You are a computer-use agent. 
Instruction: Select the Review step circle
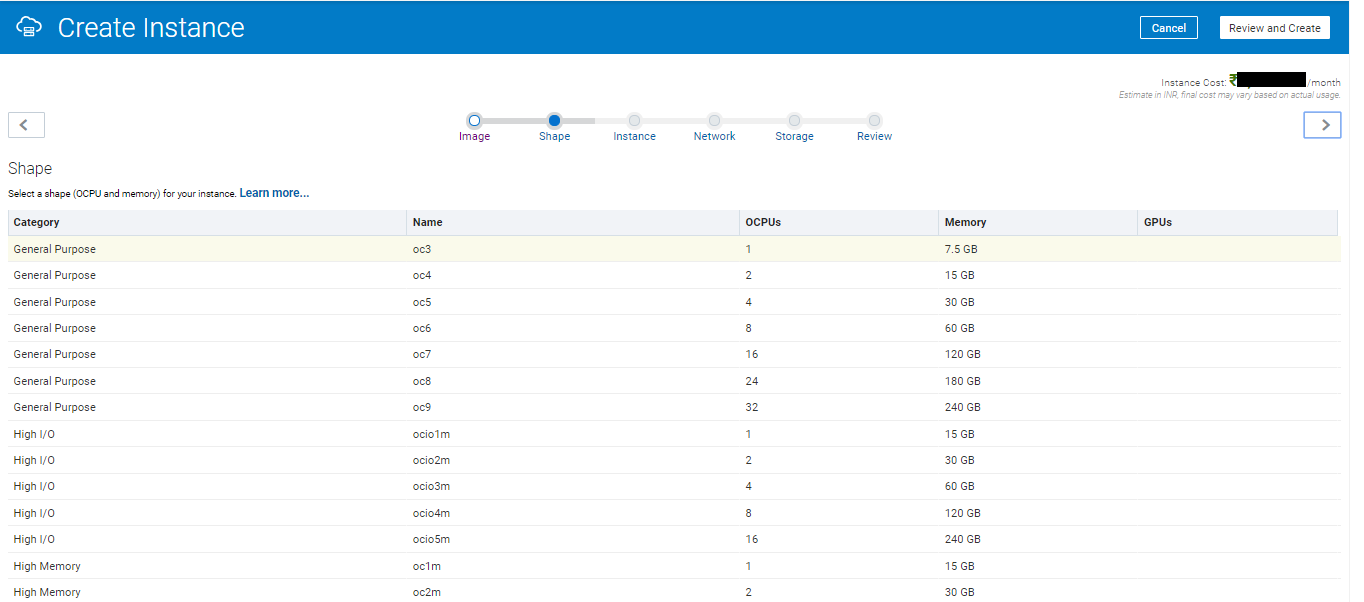[873, 119]
